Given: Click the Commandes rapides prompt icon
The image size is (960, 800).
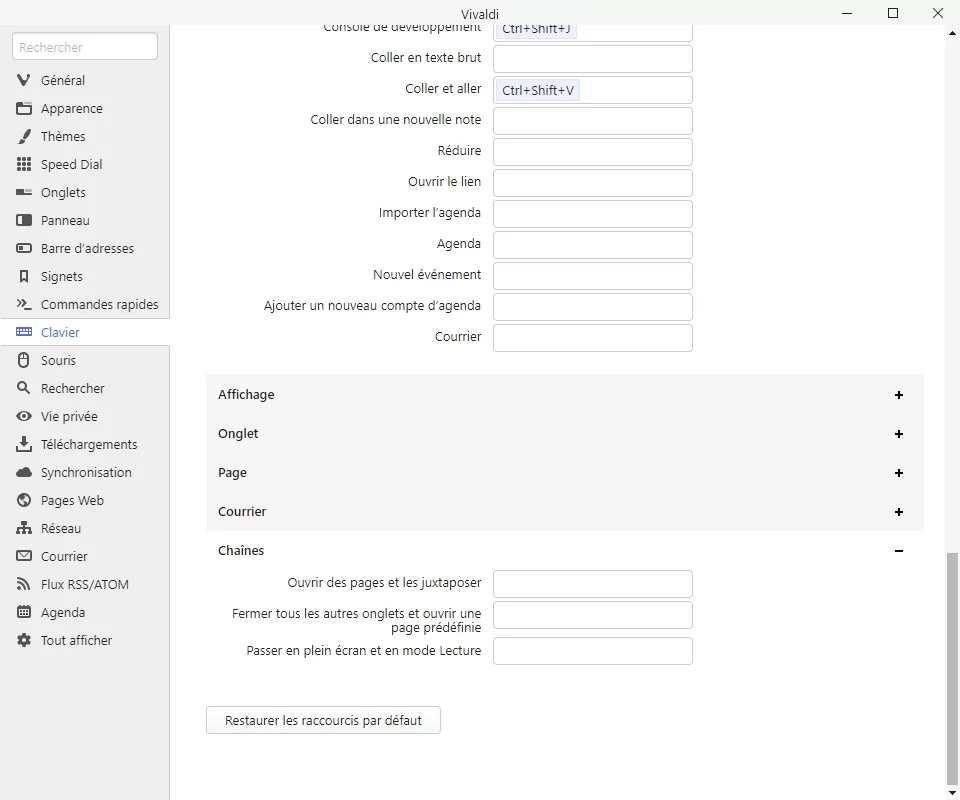Looking at the screenshot, I should 24,304.
